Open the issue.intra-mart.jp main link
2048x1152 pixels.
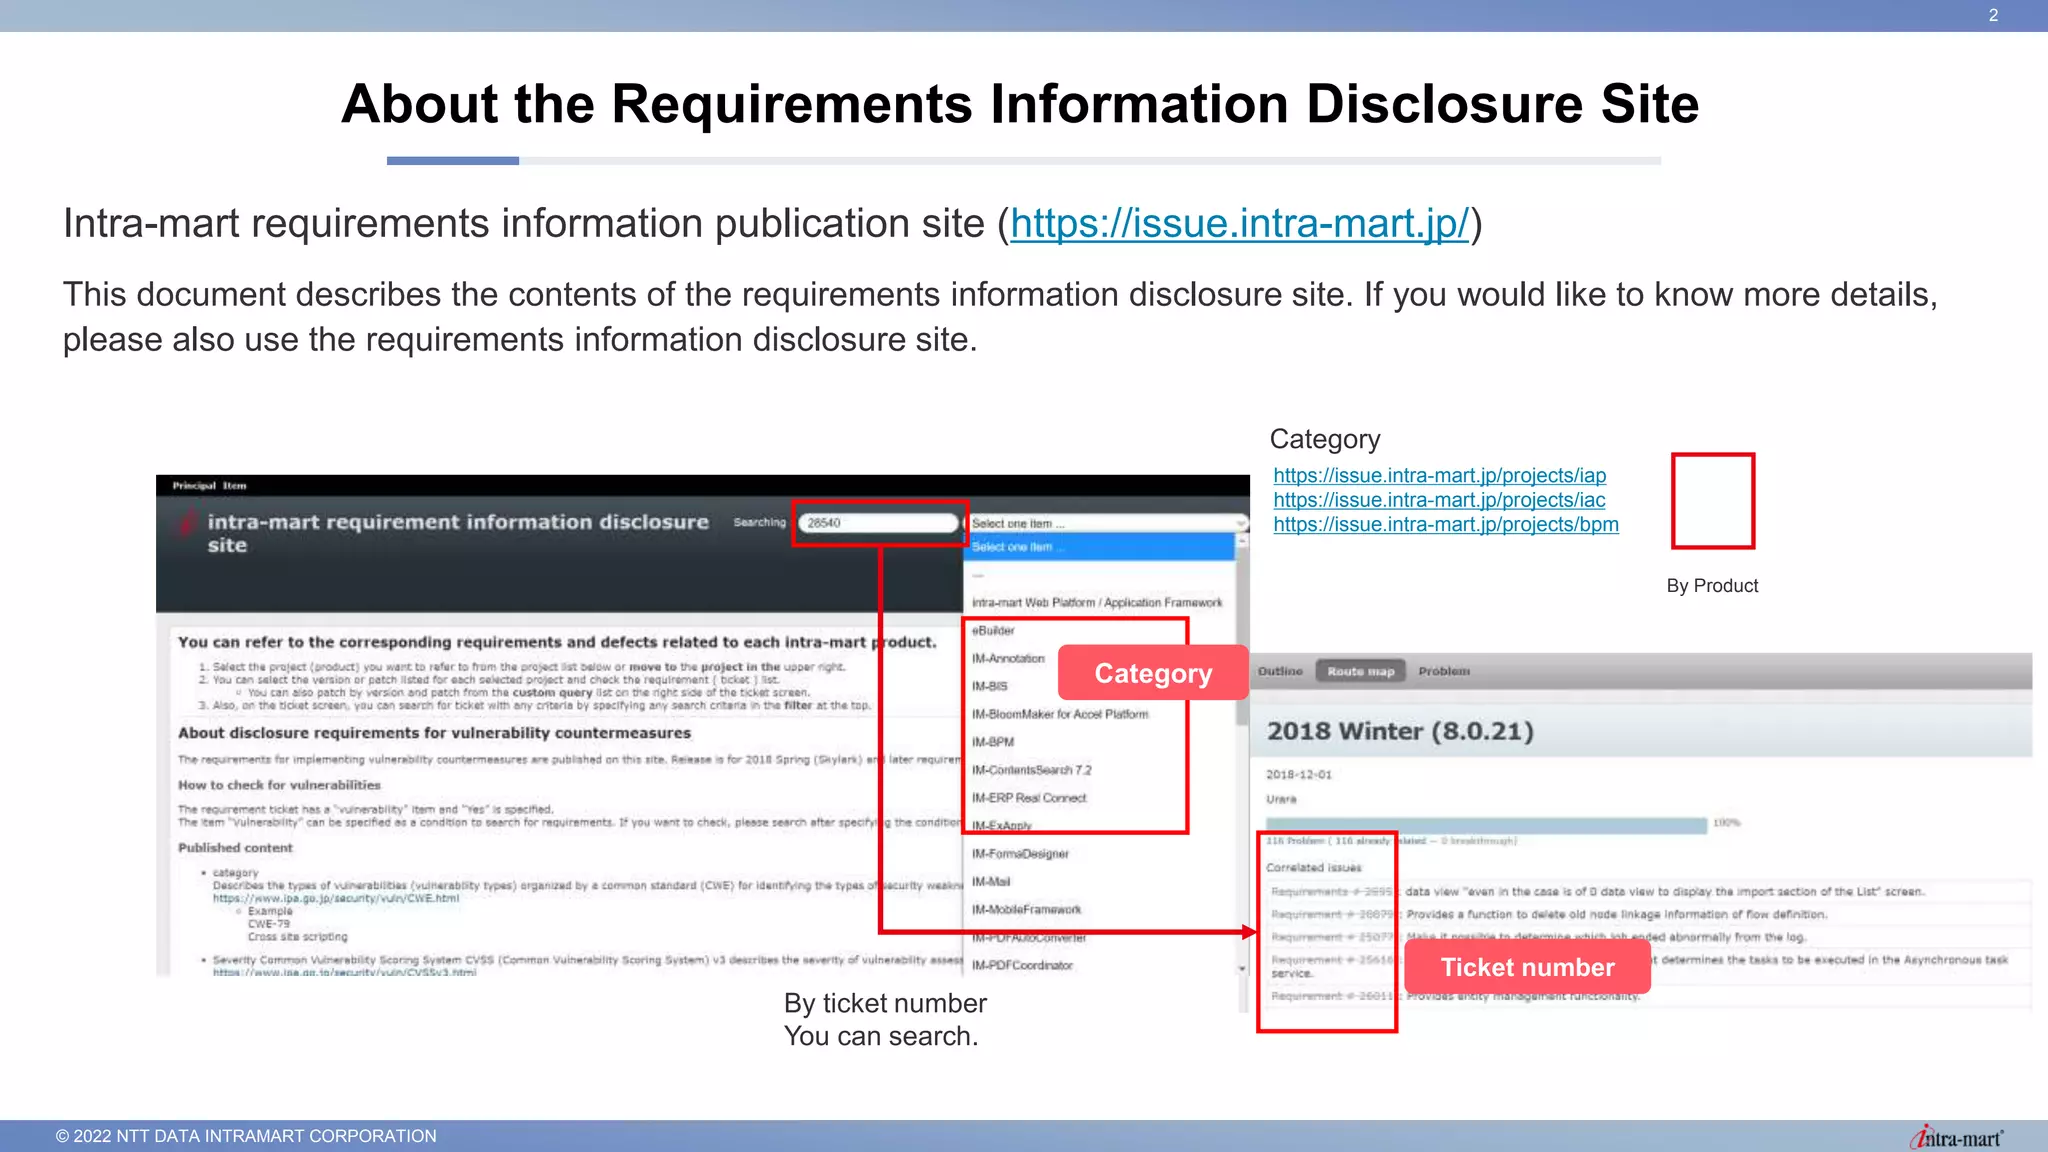1239,224
